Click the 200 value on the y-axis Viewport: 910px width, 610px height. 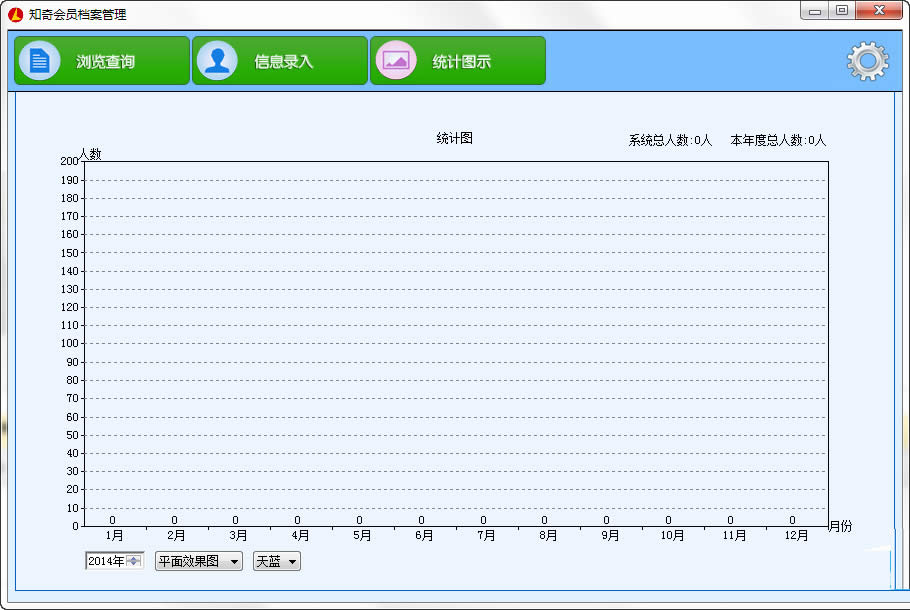(x=69, y=161)
